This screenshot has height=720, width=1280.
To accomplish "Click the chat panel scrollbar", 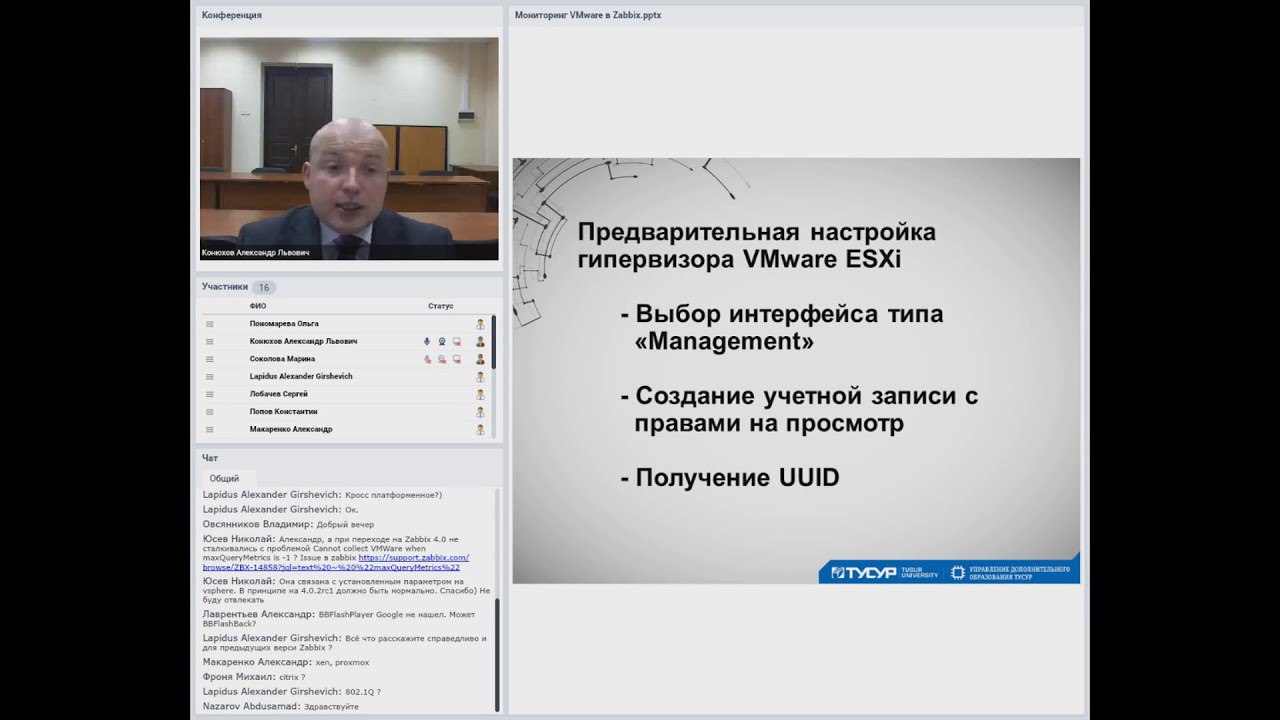I will (x=497, y=654).
